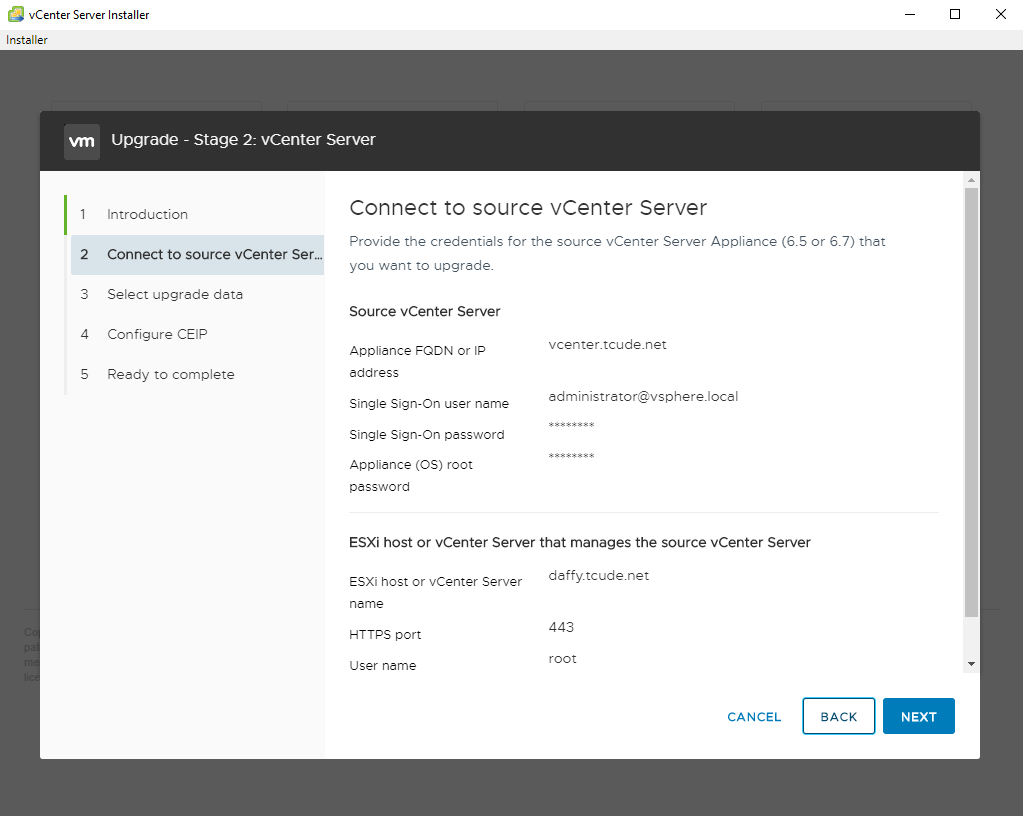Click the 'Provide the credentials' description text
This screenshot has height=816, width=1023.
click(x=617, y=253)
